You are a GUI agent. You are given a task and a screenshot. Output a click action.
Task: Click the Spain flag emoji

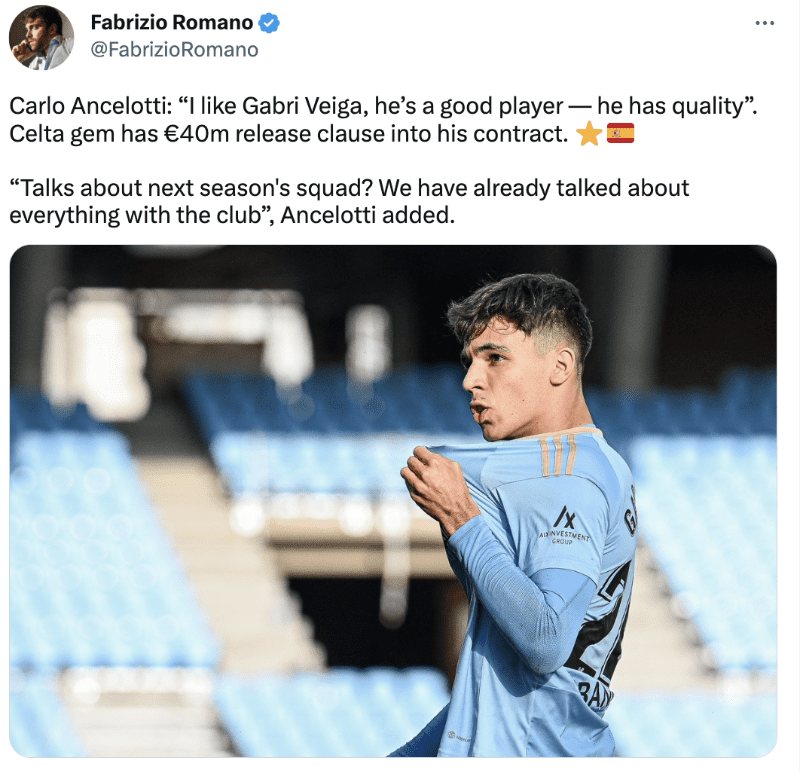point(620,133)
